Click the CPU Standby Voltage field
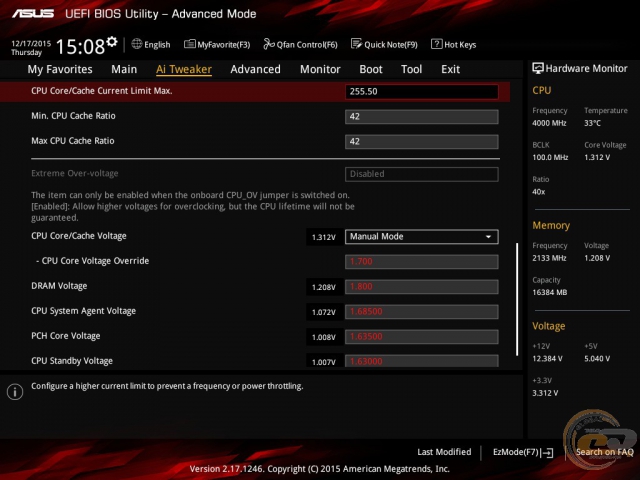Image resolution: width=640 pixels, height=480 pixels. click(x=422, y=361)
